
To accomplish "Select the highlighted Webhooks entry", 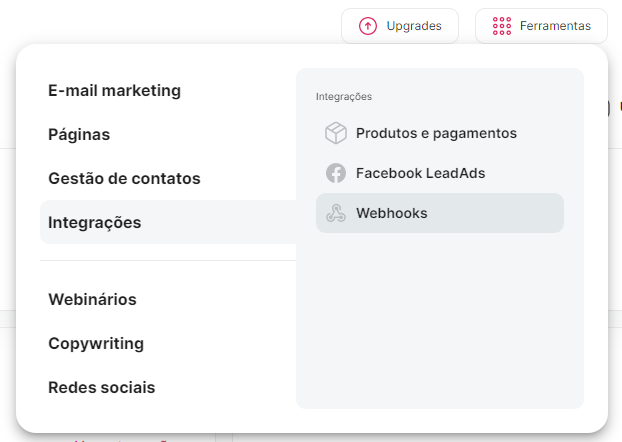I will [x=440, y=213].
